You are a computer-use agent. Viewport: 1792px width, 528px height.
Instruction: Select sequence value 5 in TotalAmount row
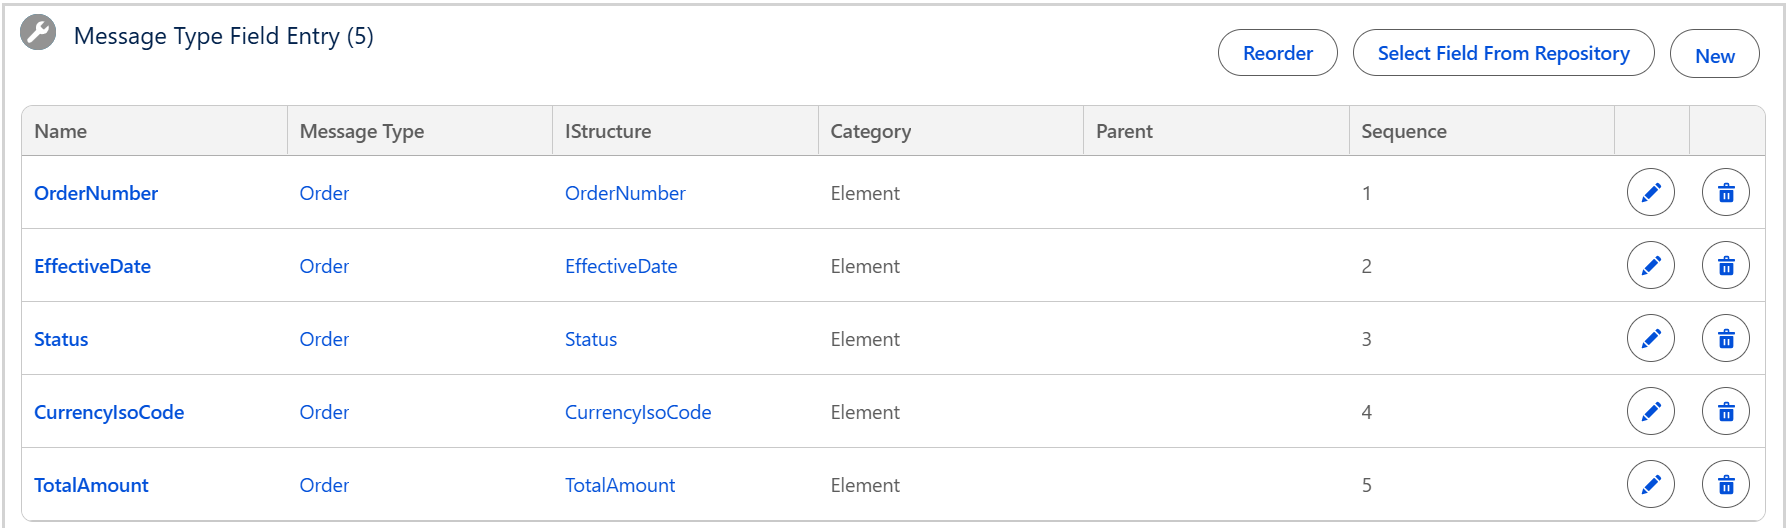point(1366,485)
